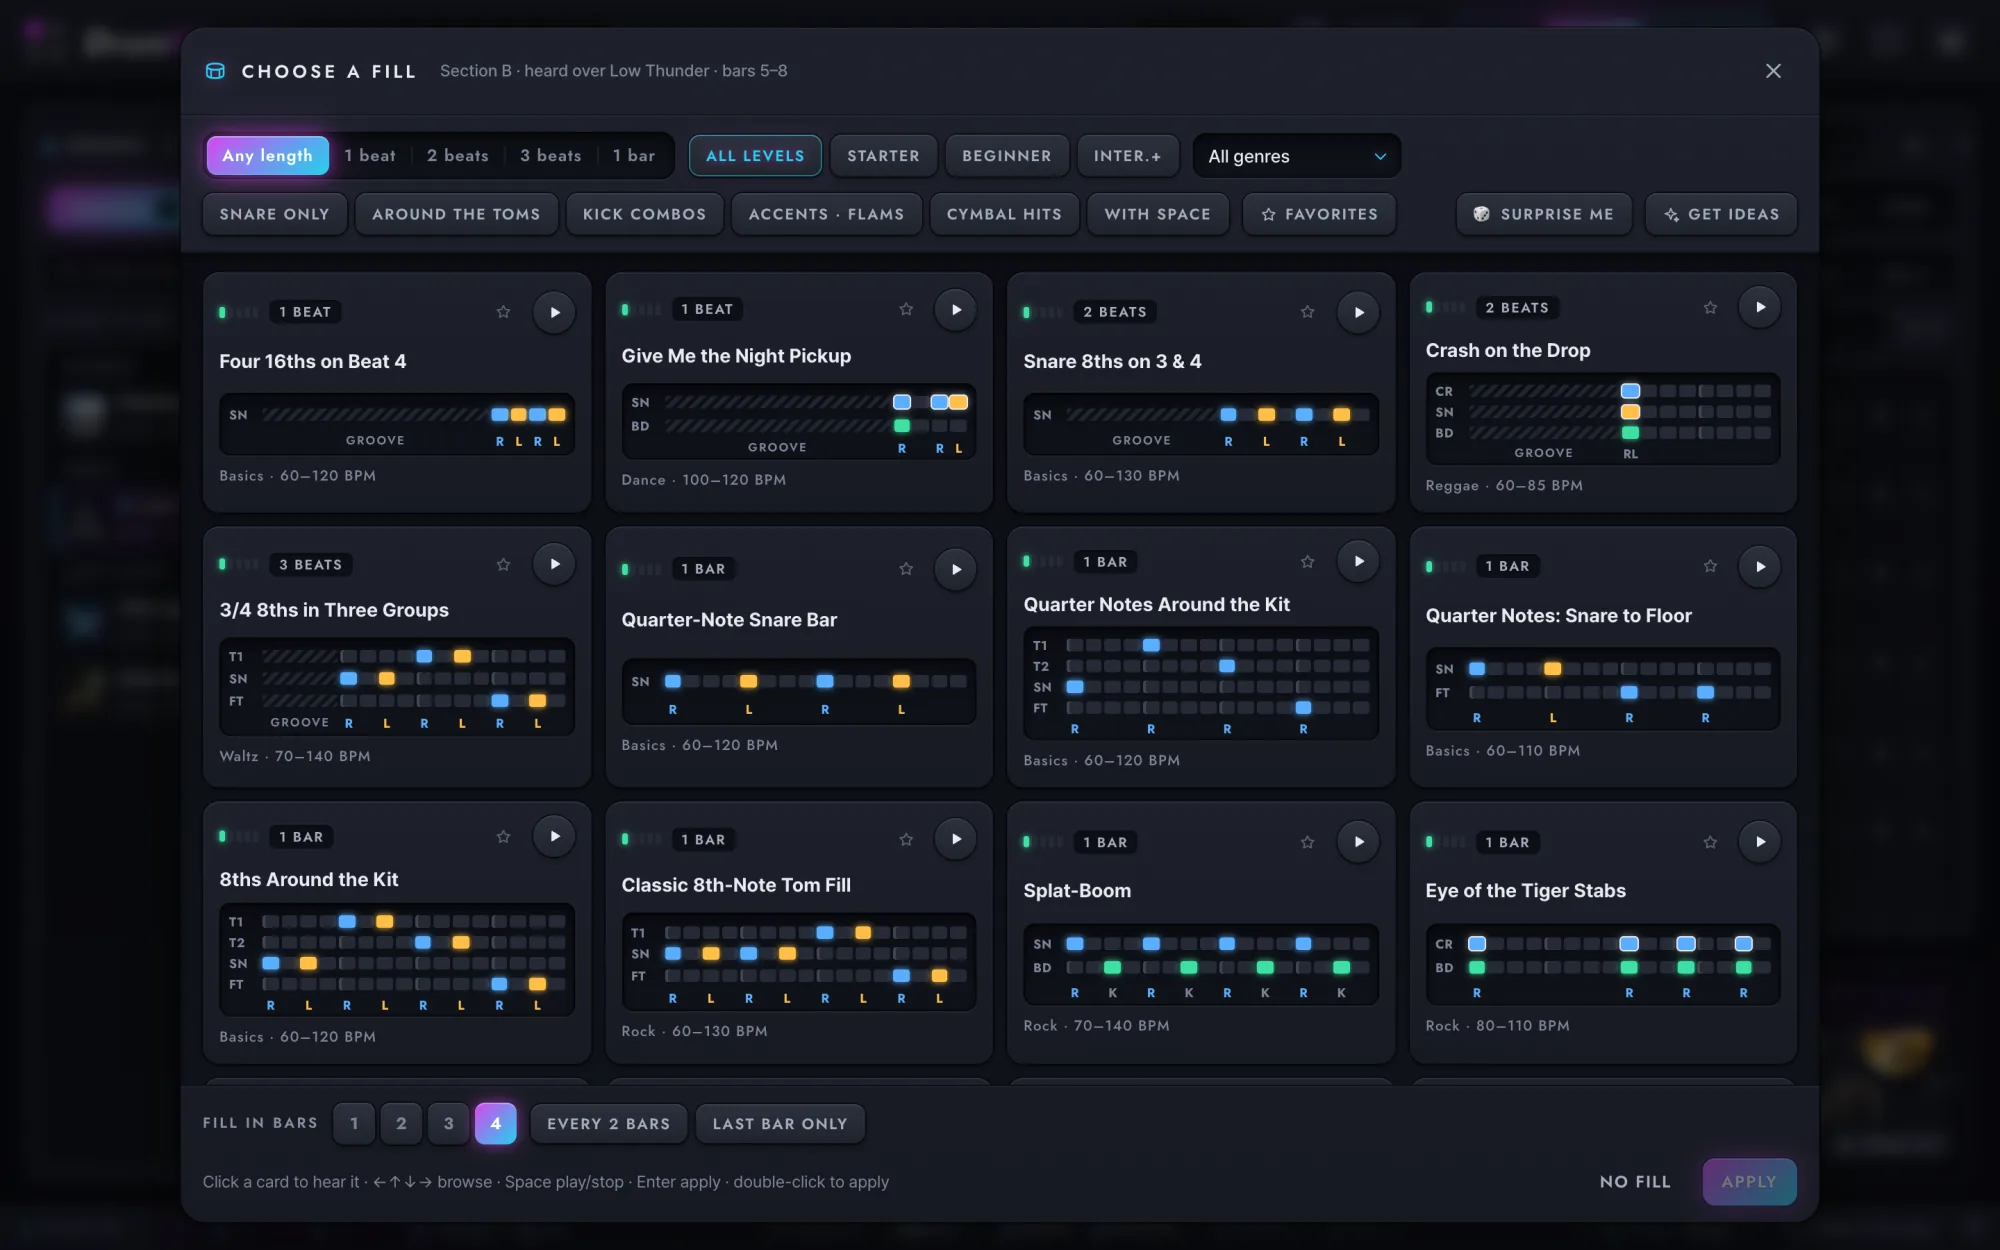This screenshot has height=1250, width=2000.
Task: Choose EVERY 2 BARS placement
Action: pos(608,1123)
